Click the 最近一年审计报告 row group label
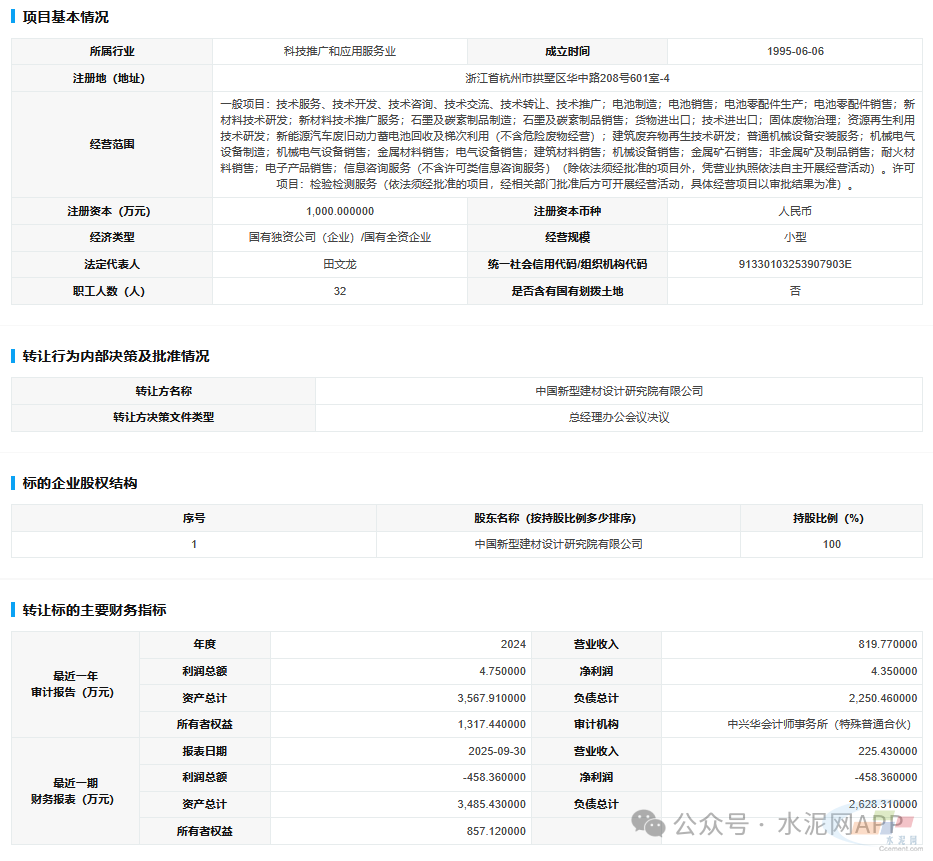933x861 pixels. click(75, 684)
